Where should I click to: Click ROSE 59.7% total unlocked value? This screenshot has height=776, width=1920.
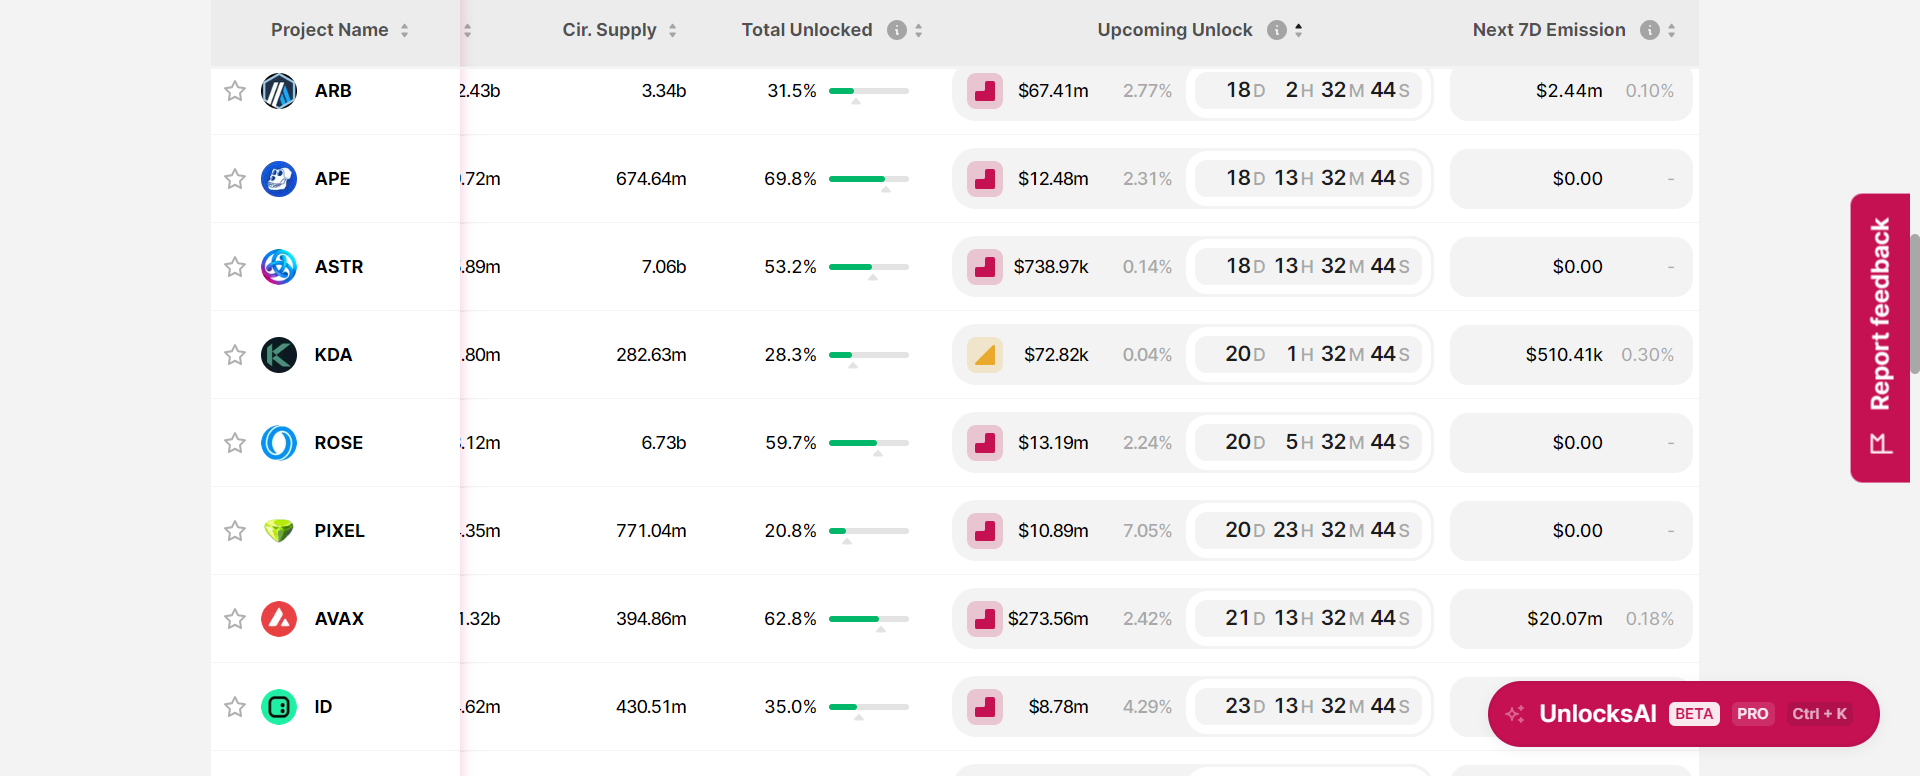pyautogui.click(x=791, y=443)
